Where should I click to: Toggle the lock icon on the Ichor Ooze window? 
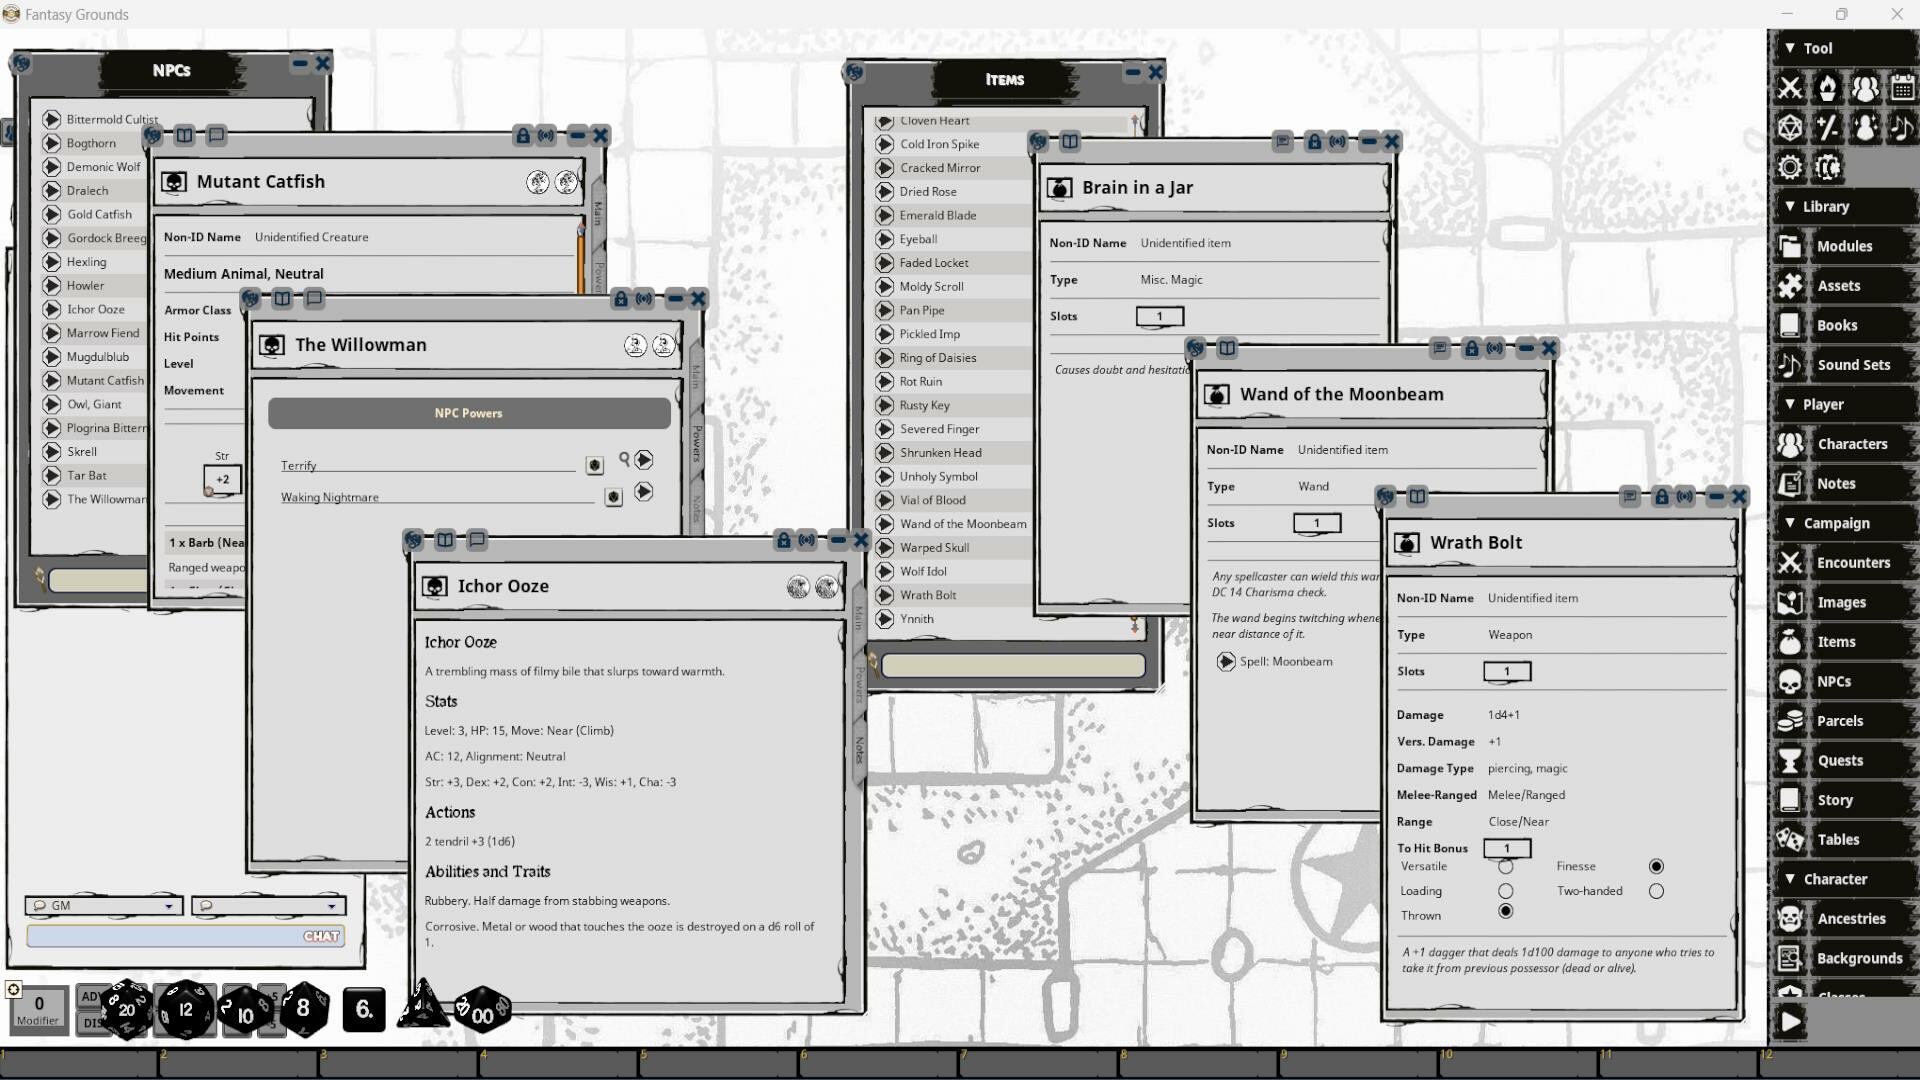click(x=784, y=540)
